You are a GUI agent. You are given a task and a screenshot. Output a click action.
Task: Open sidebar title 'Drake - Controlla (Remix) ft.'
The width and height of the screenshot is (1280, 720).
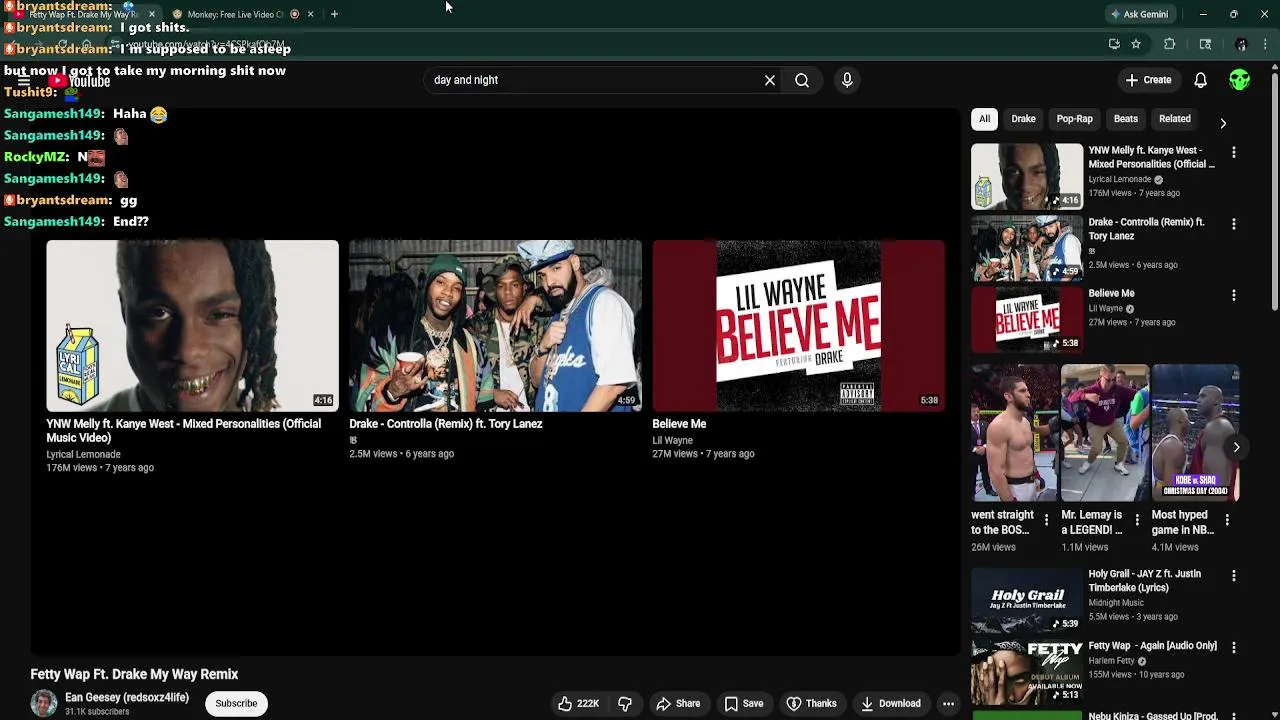[x=1146, y=229]
